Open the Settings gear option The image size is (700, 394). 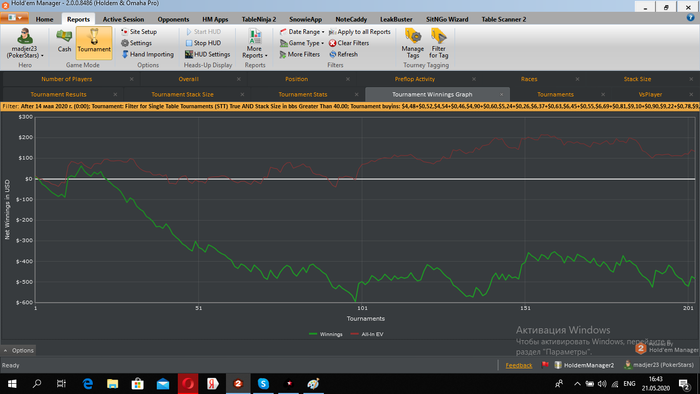(x=136, y=43)
